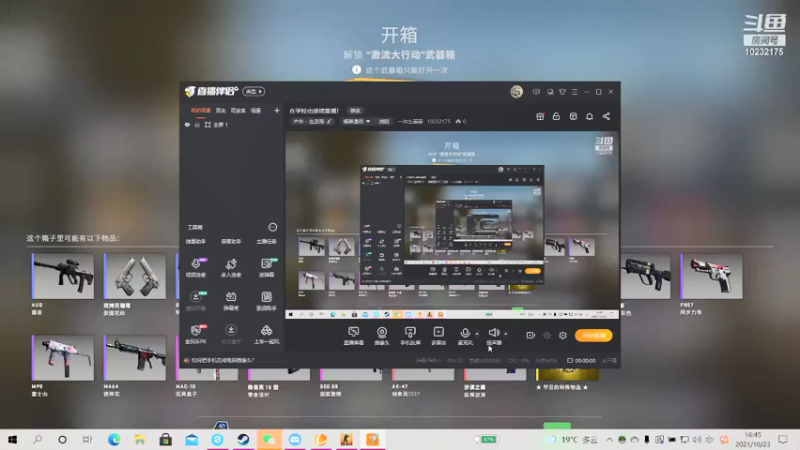Image resolution: width=800 pixels, height=450 pixels.
Task: Switch to 房管助手 tab in toolbox
Action: (x=231, y=241)
